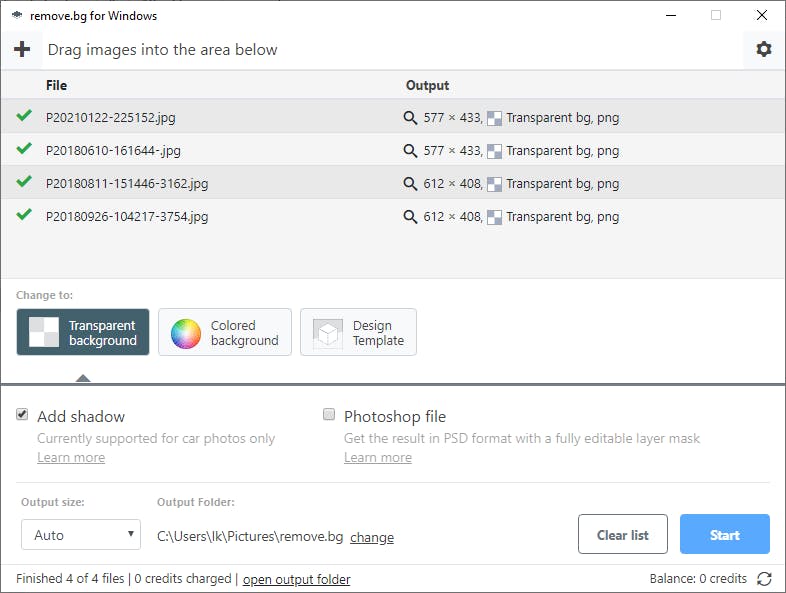Click magnifier icon for P20180811-151446-3162.jpg output

410,184
